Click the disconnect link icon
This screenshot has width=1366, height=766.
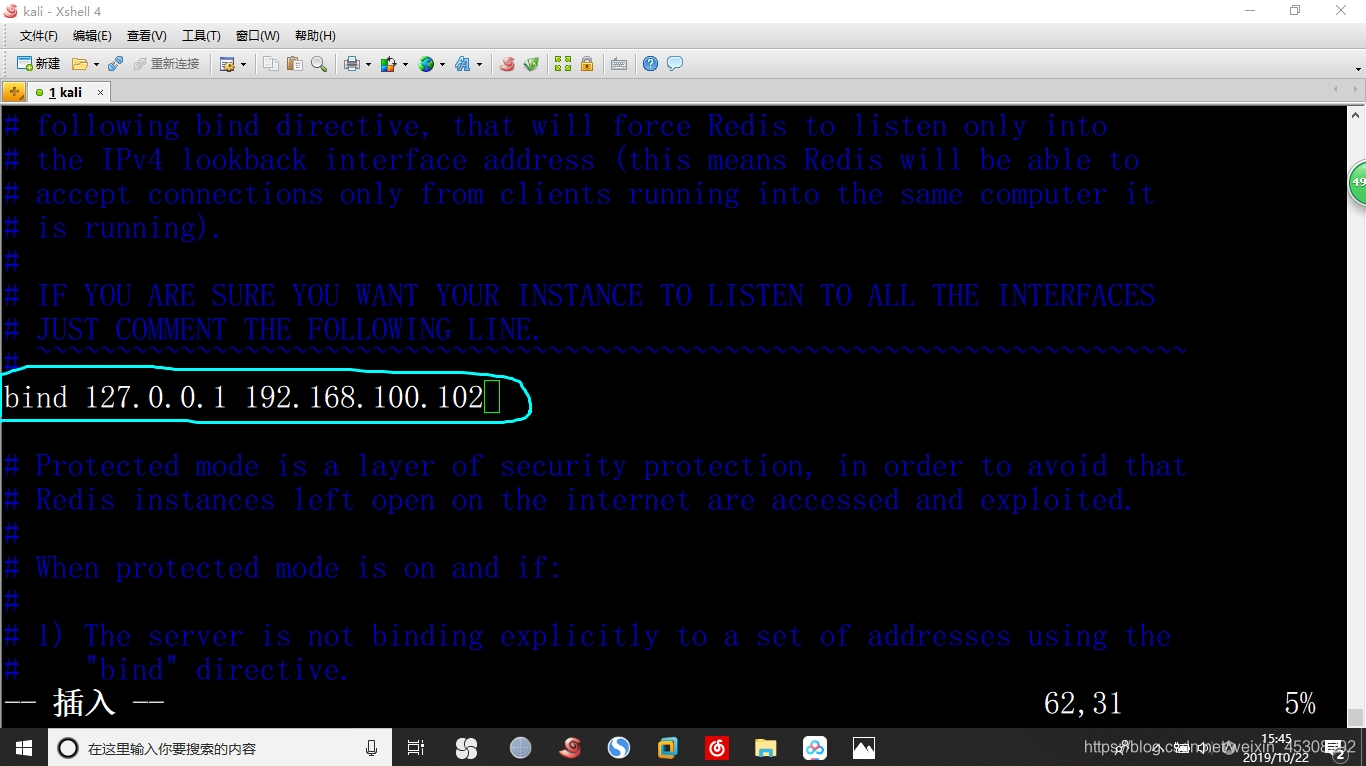(x=115, y=64)
